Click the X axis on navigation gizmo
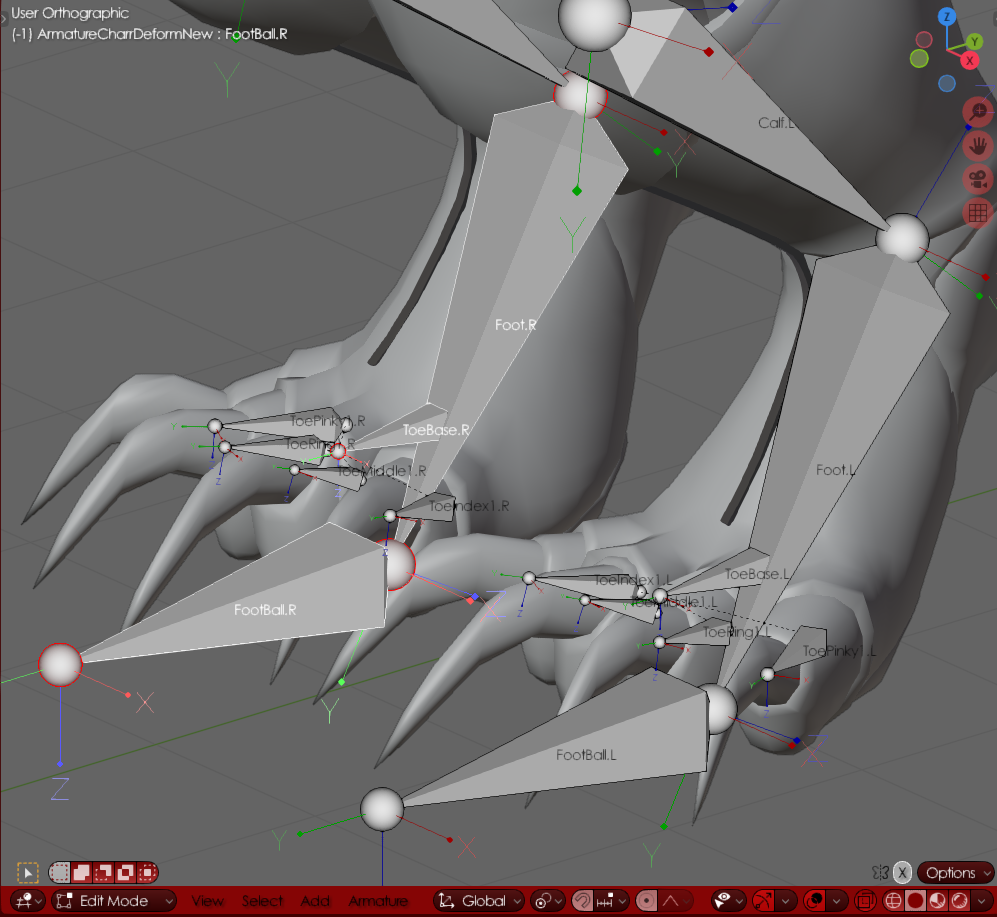The image size is (997, 917). tap(970, 61)
